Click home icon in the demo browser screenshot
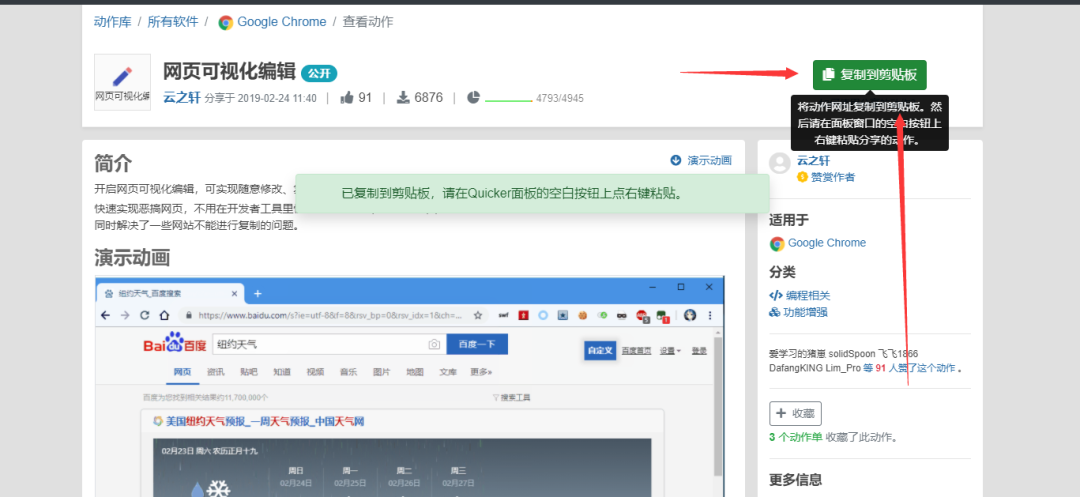 click(x=164, y=315)
